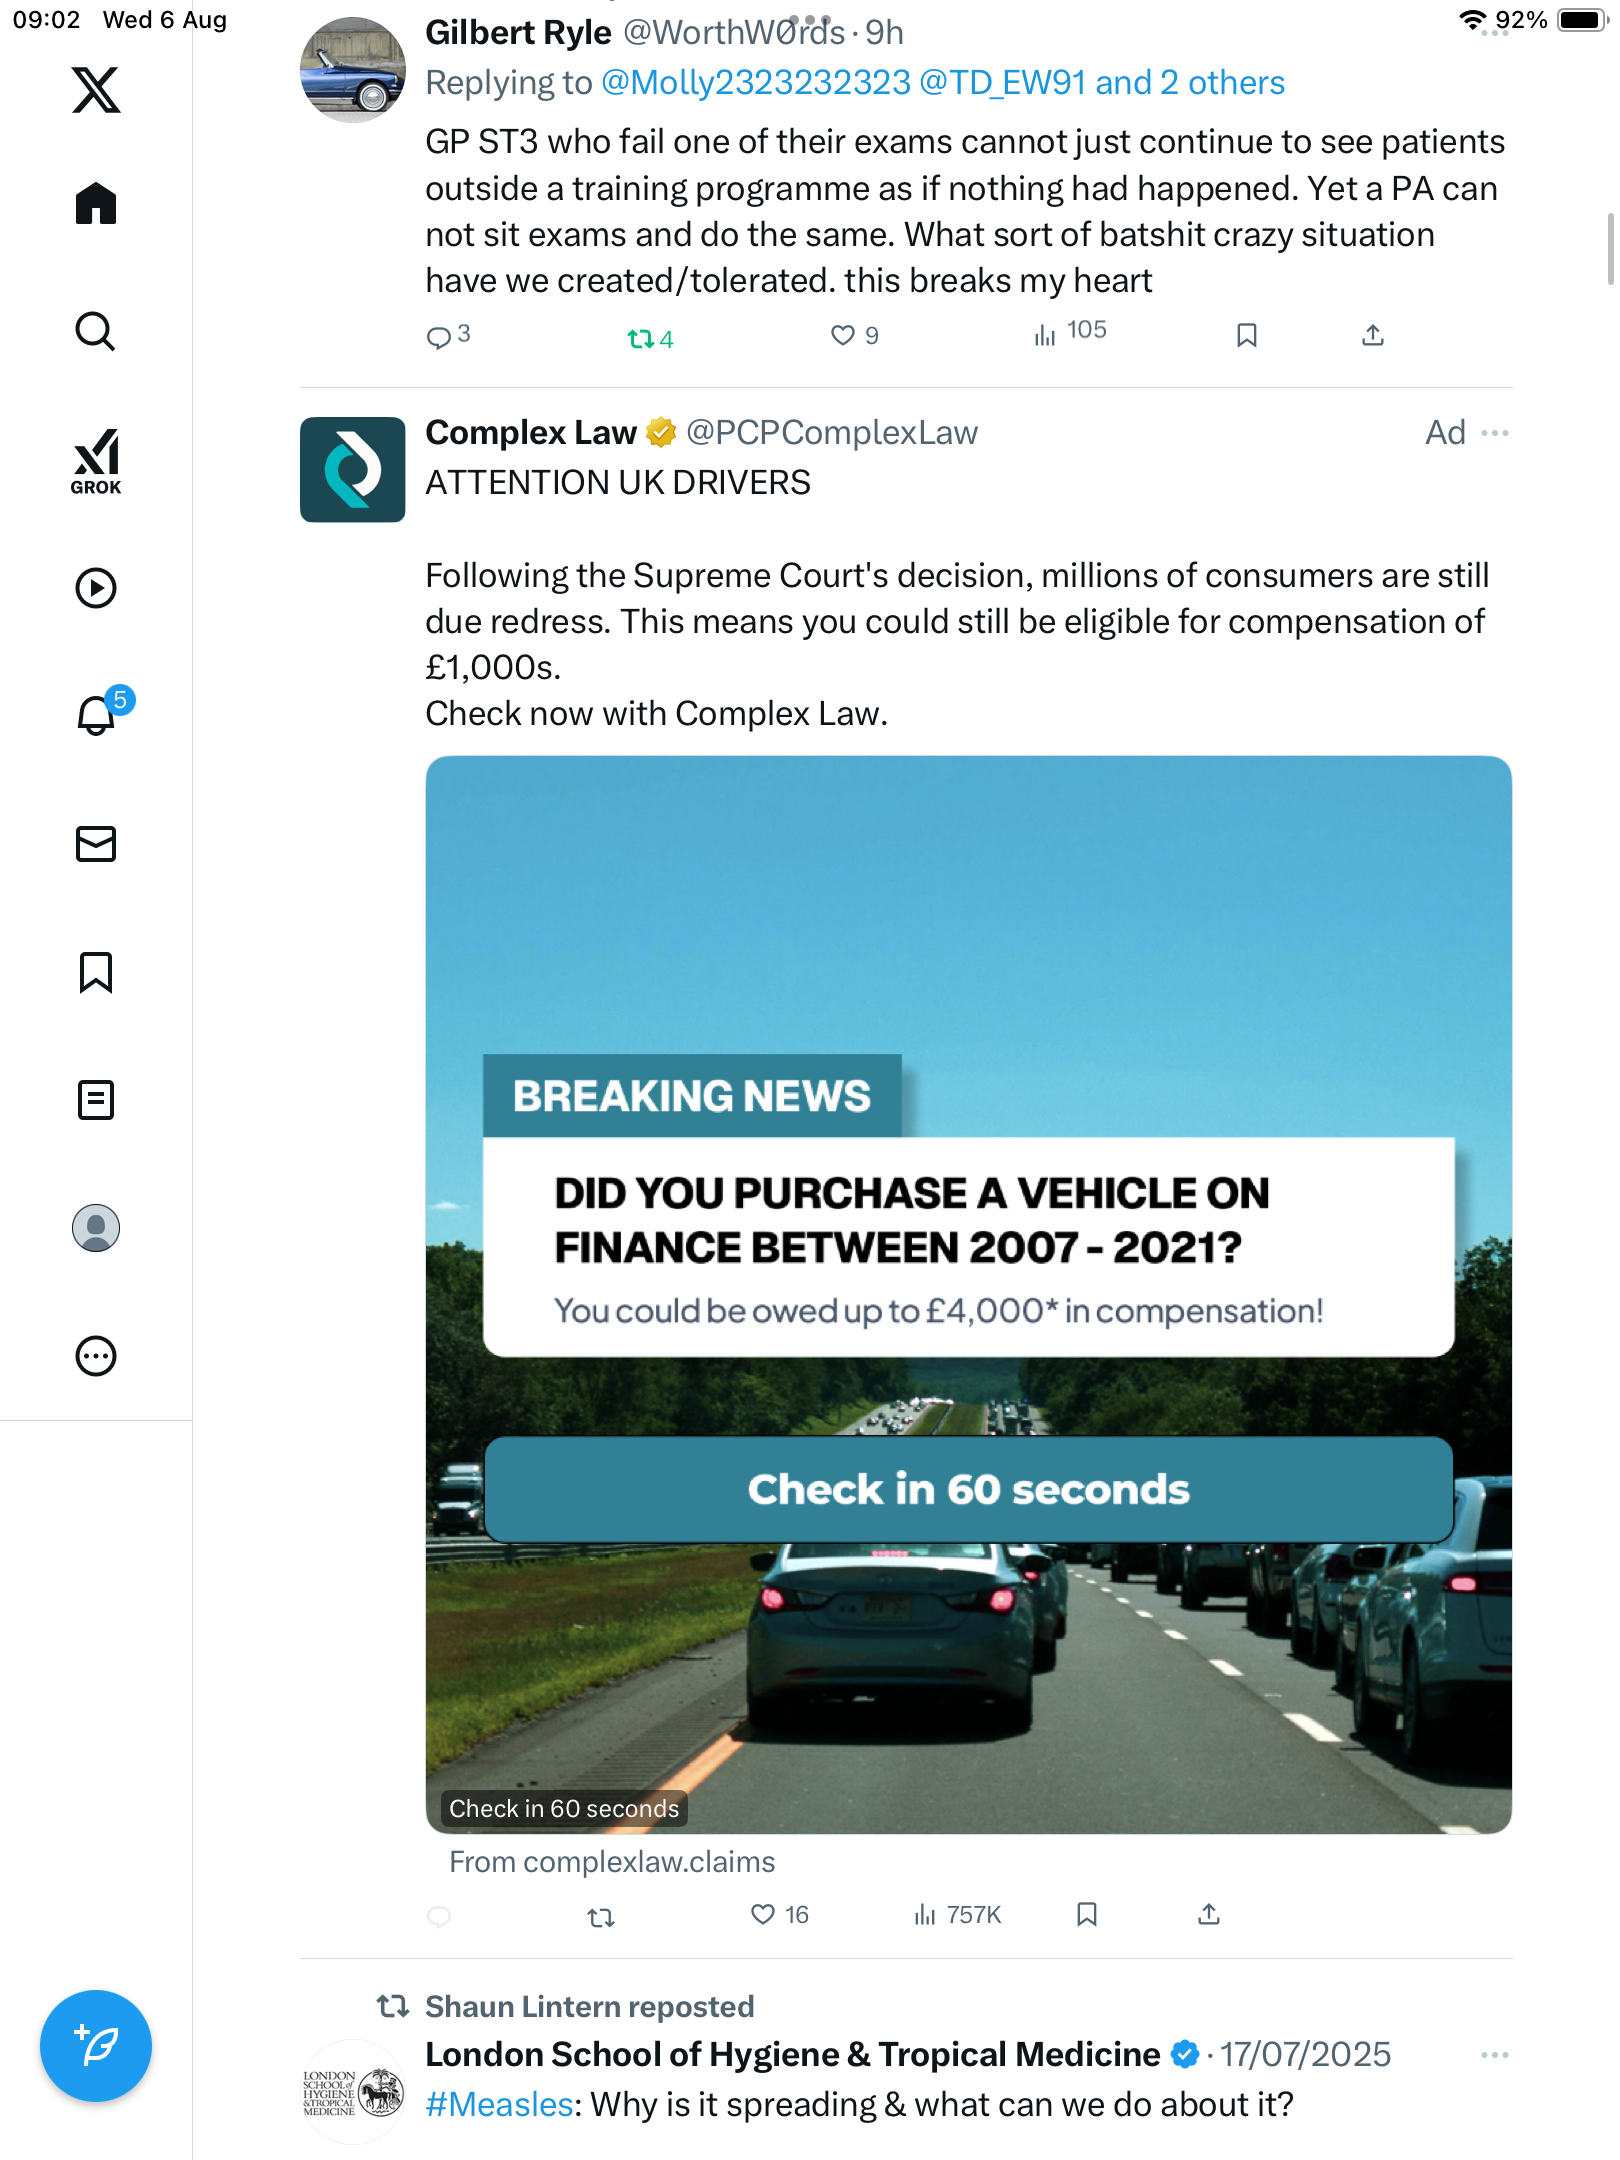Open Lists icon in sidebar
1620x2160 pixels.
click(96, 1100)
